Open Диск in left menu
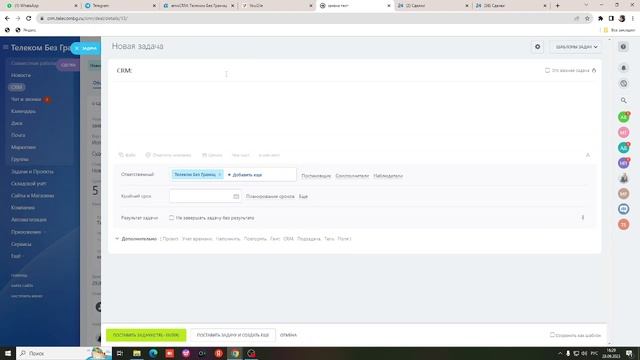This screenshot has height=360, width=640. click(16, 123)
